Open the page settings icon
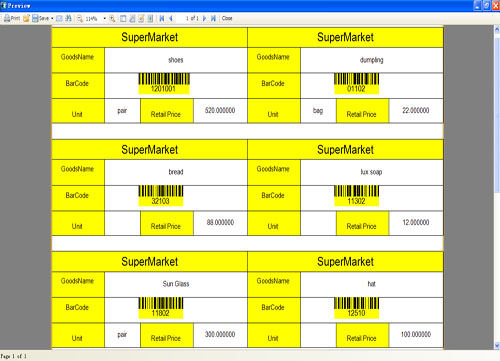The height and width of the screenshot is (361, 500). point(132,18)
